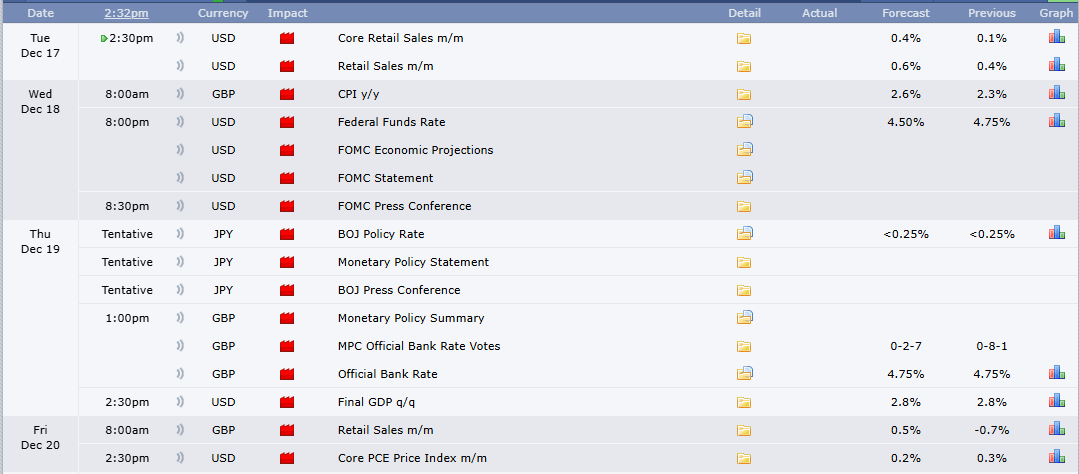Click the Currency column header
This screenshot has width=1079, height=474.
(x=223, y=13)
